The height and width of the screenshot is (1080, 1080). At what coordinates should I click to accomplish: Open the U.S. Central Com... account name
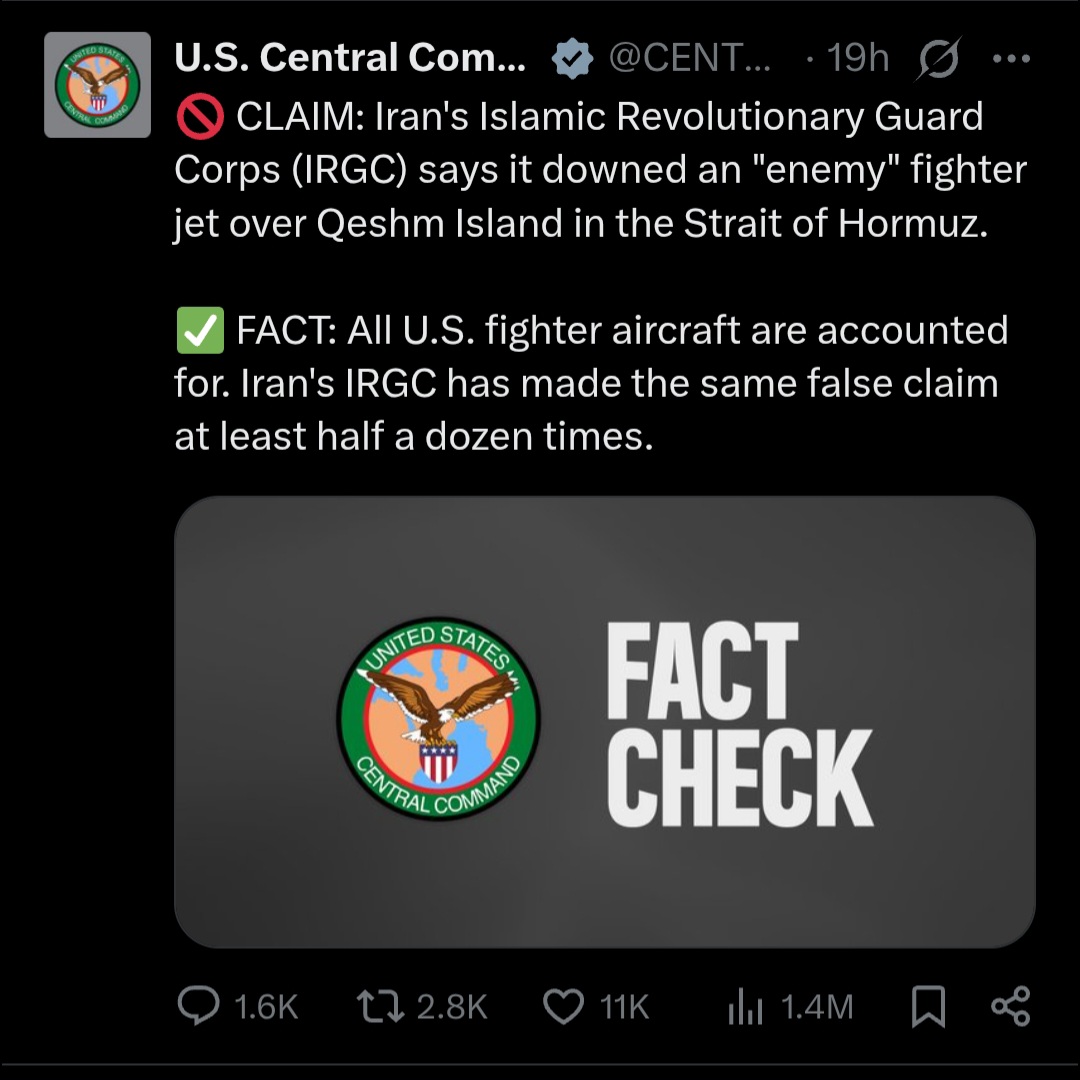pos(349,59)
